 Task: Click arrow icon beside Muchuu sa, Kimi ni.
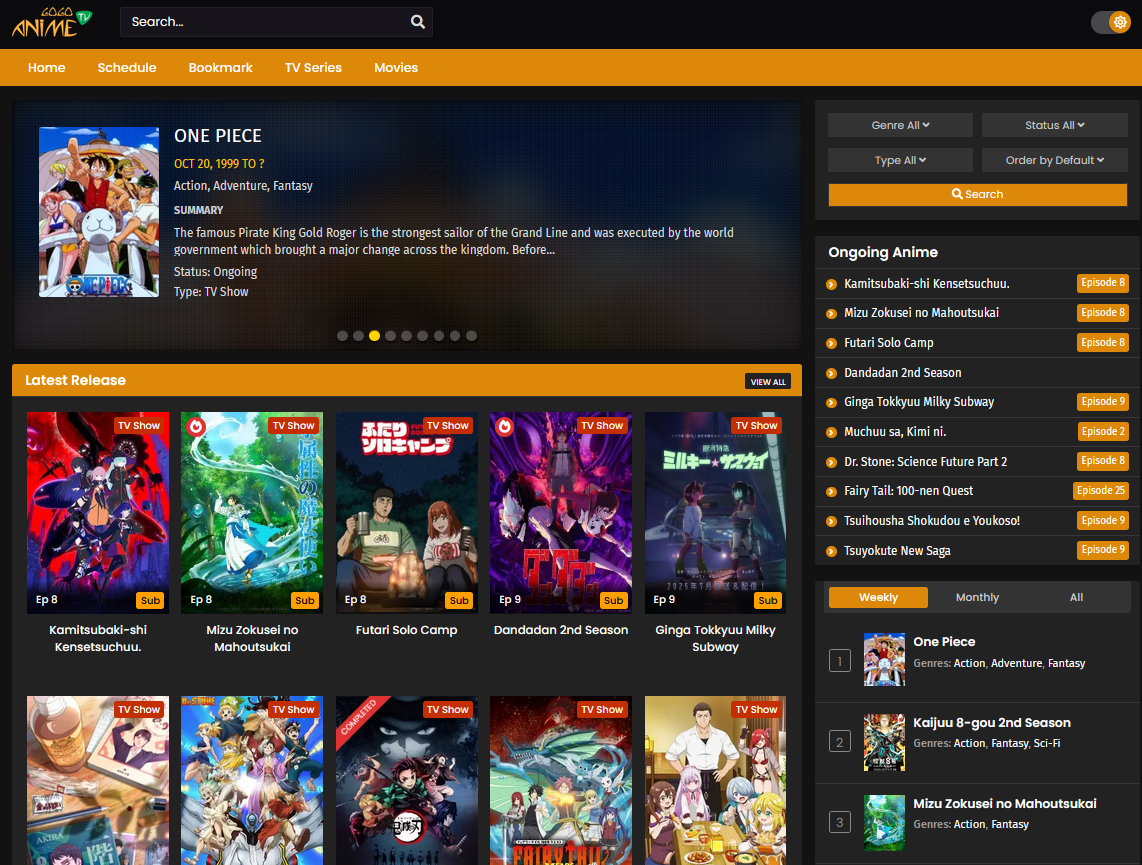tap(831, 432)
